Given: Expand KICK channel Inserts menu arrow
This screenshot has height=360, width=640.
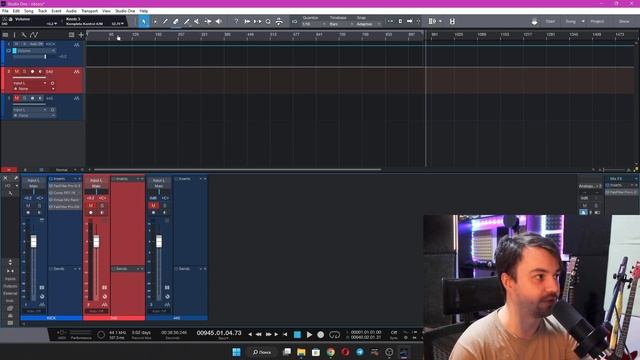Looking at the screenshot, I should [x=75, y=179].
